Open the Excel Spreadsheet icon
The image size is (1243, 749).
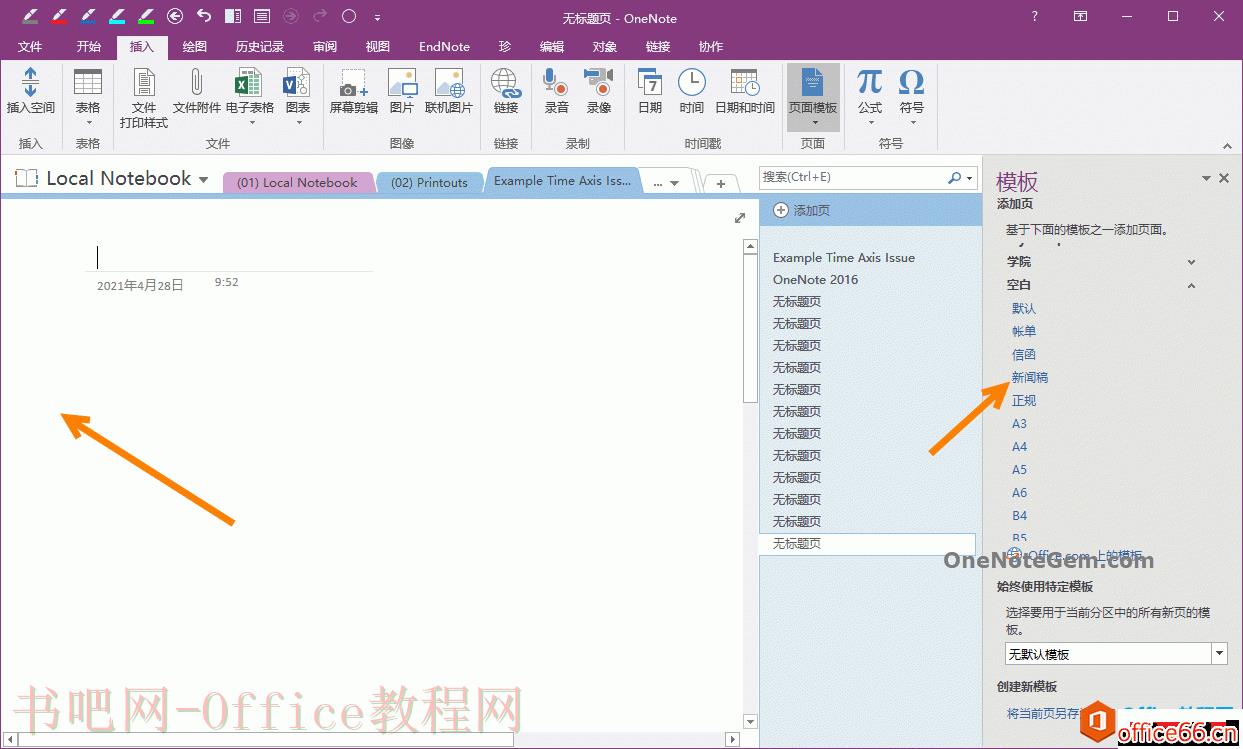(249, 97)
